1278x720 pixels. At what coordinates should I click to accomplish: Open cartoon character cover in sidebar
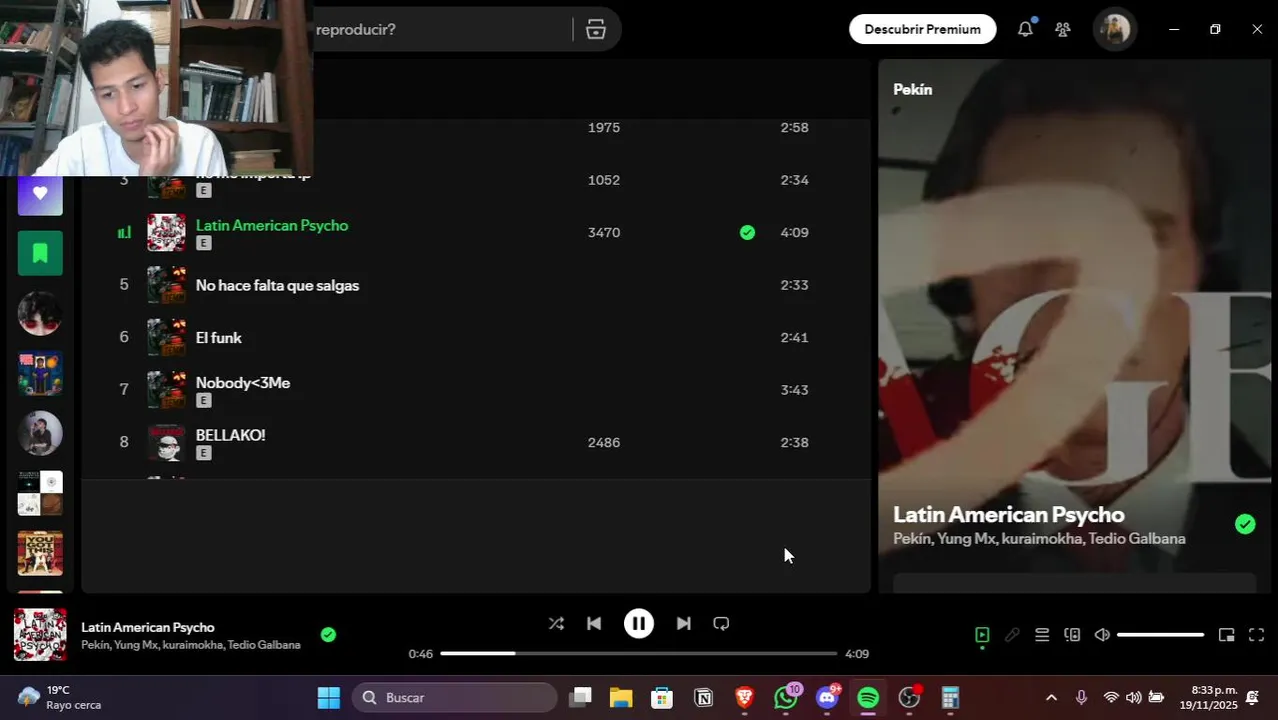(x=40, y=373)
